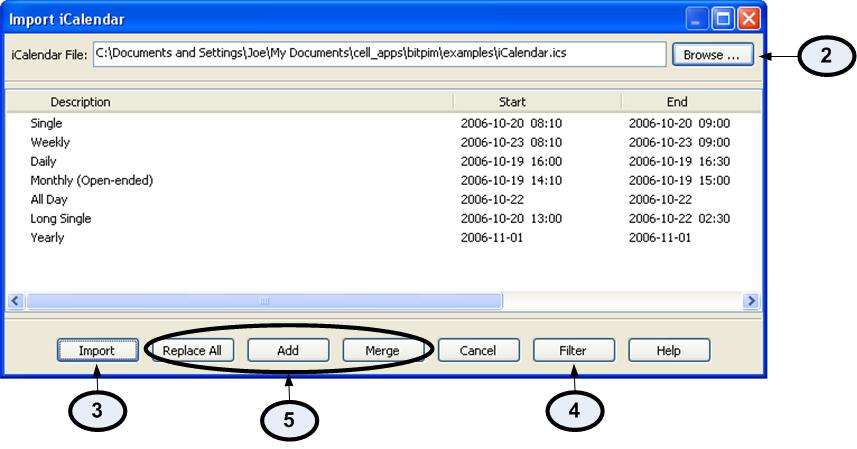This screenshot has width=857, height=449.
Task: Sort events by Start column header
Action: (537, 102)
